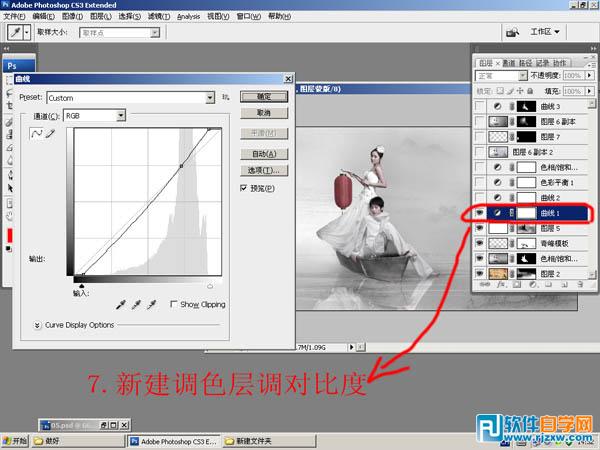
Task: Click Layers panel scrollbar down arrow
Action: coord(592,274)
